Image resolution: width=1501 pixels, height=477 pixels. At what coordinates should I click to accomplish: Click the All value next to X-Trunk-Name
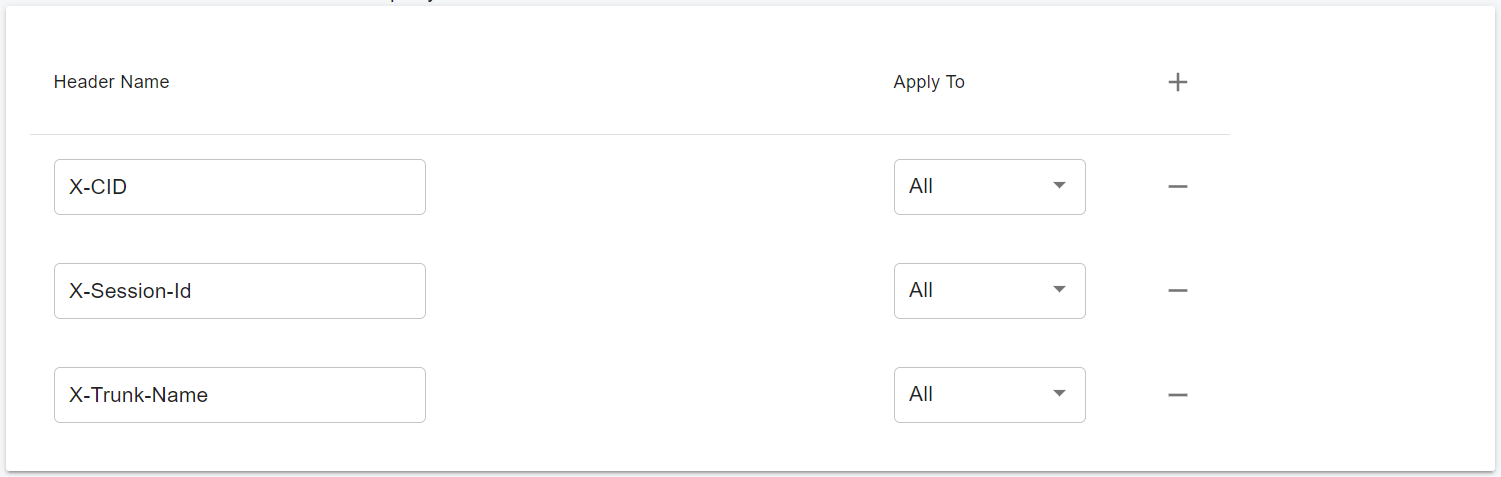pos(921,394)
